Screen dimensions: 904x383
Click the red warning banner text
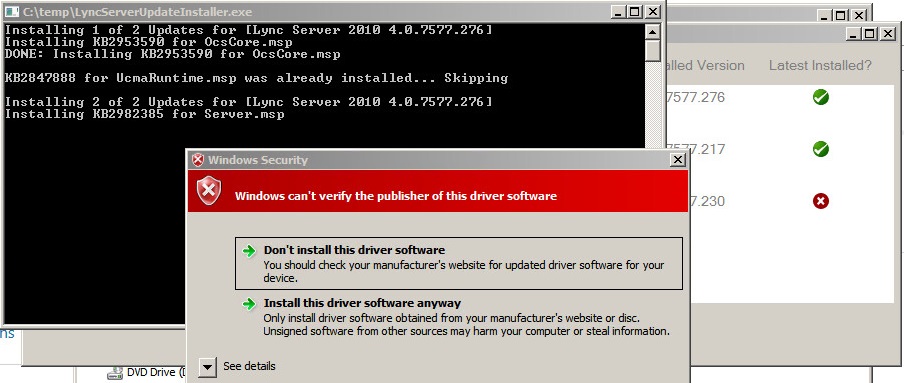click(x=396, y=196)
